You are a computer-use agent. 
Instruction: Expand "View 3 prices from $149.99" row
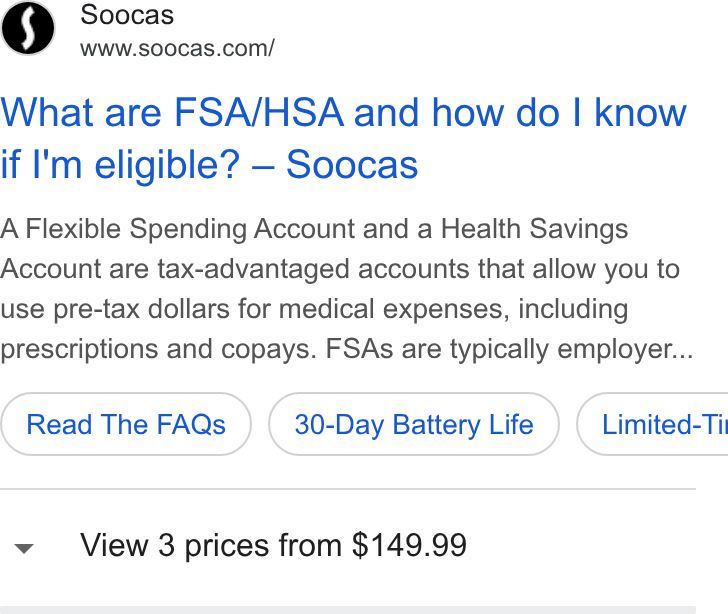[348, 545]
